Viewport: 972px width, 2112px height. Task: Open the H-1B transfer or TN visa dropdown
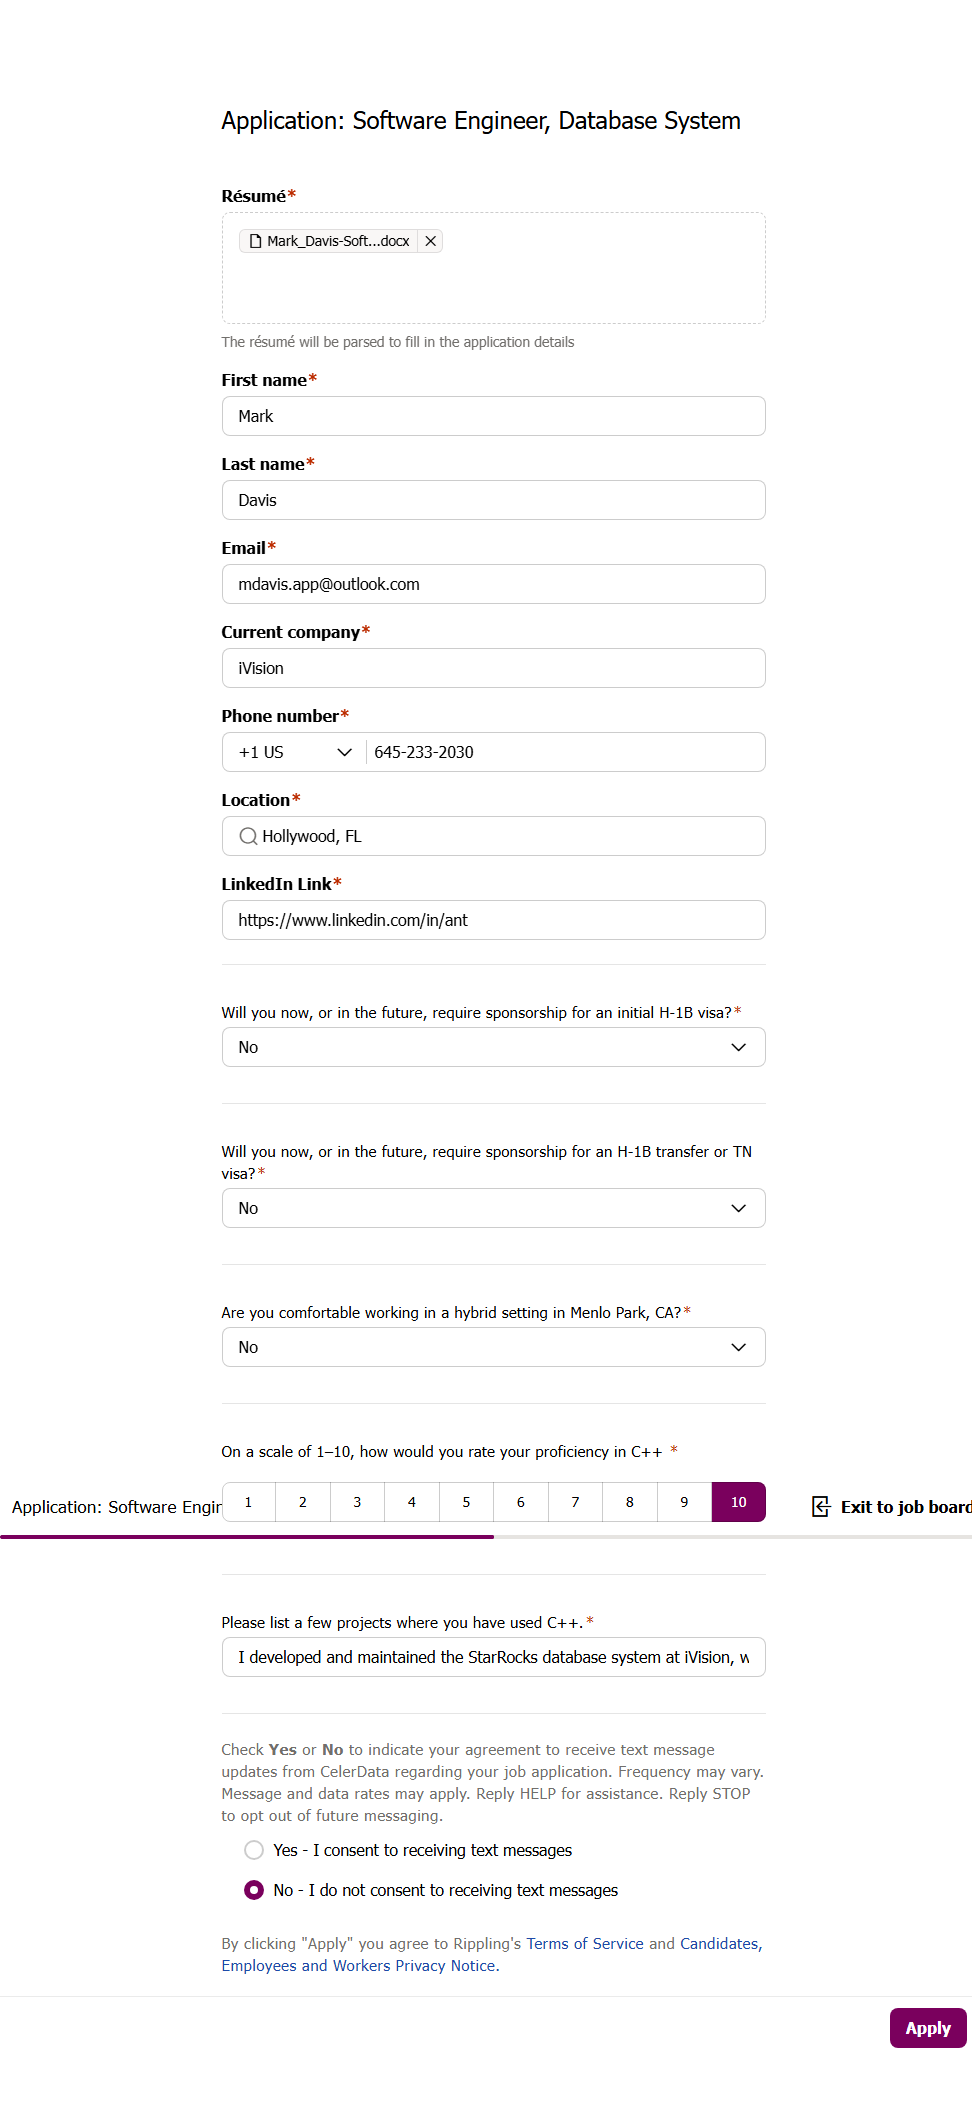(738, 1208)
